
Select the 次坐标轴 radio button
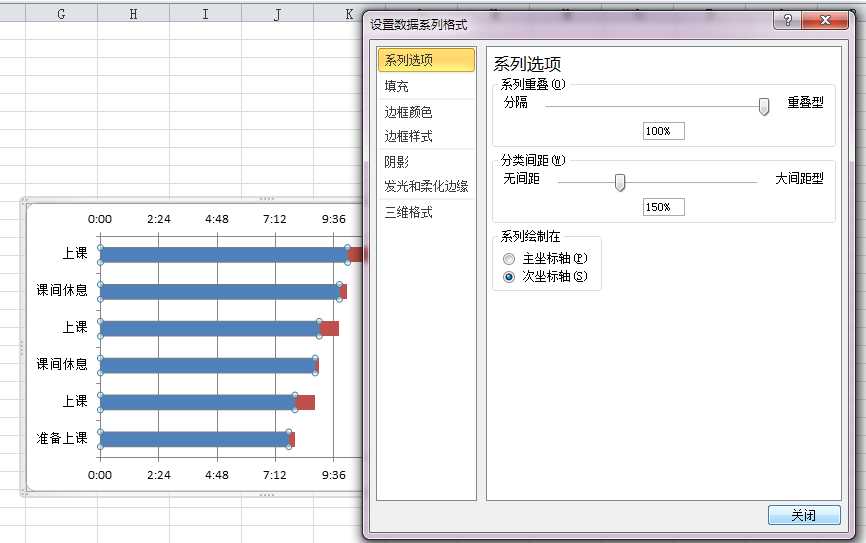(509, 277)
